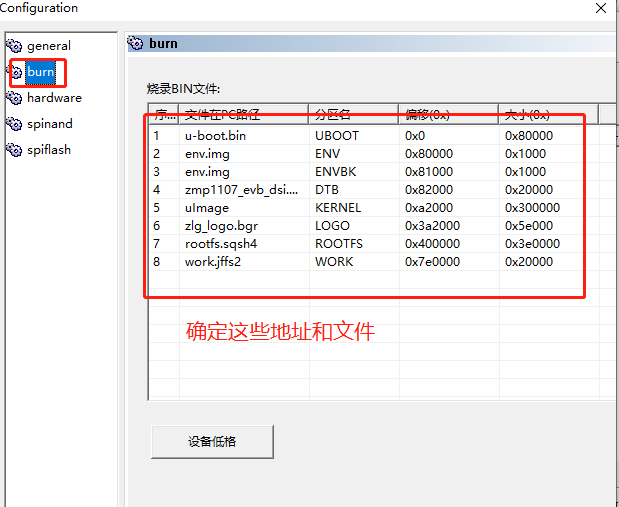Viewport: 619px width, 507px height.
Task: Click the 文件在PC路径 column header
Action: pyautogui.click(x=244, y=114)
